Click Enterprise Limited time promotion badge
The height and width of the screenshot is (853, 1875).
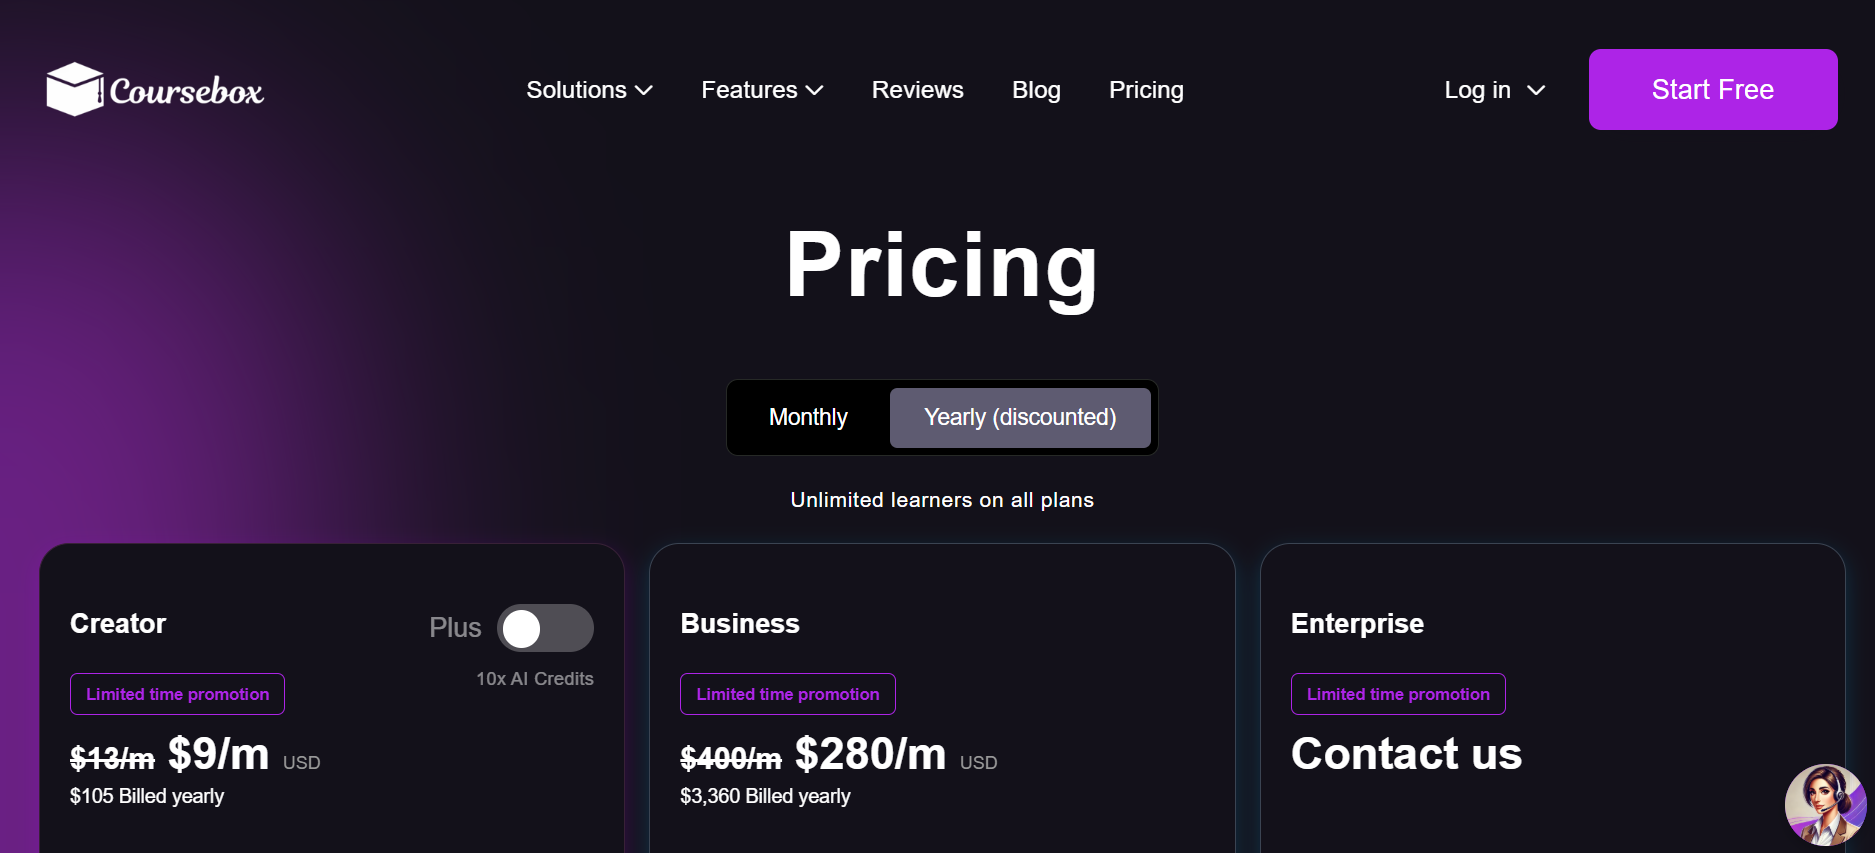click(1398, 694)
